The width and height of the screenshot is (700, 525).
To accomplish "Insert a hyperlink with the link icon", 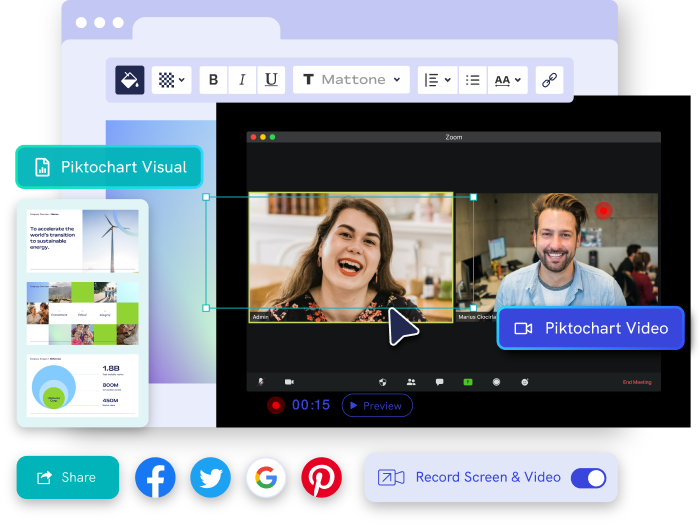I will (549, 80).
